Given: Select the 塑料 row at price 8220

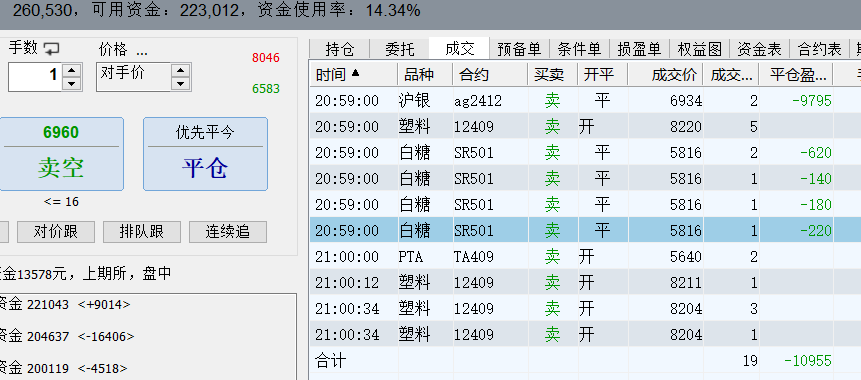Looking at the screenshot, I should point(585,127).
